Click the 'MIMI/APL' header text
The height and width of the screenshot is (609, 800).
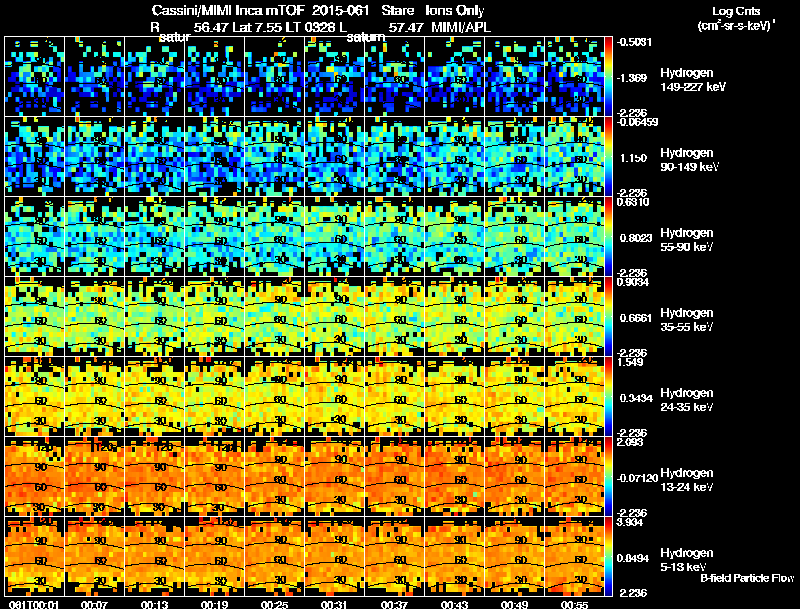(461, 28)
